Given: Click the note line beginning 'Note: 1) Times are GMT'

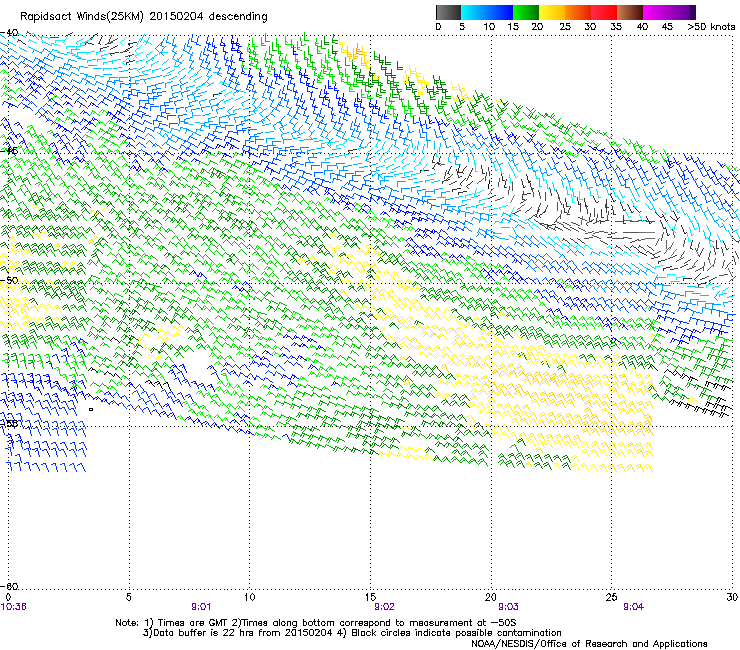Looking at the screenshot, I should [316, 623].
